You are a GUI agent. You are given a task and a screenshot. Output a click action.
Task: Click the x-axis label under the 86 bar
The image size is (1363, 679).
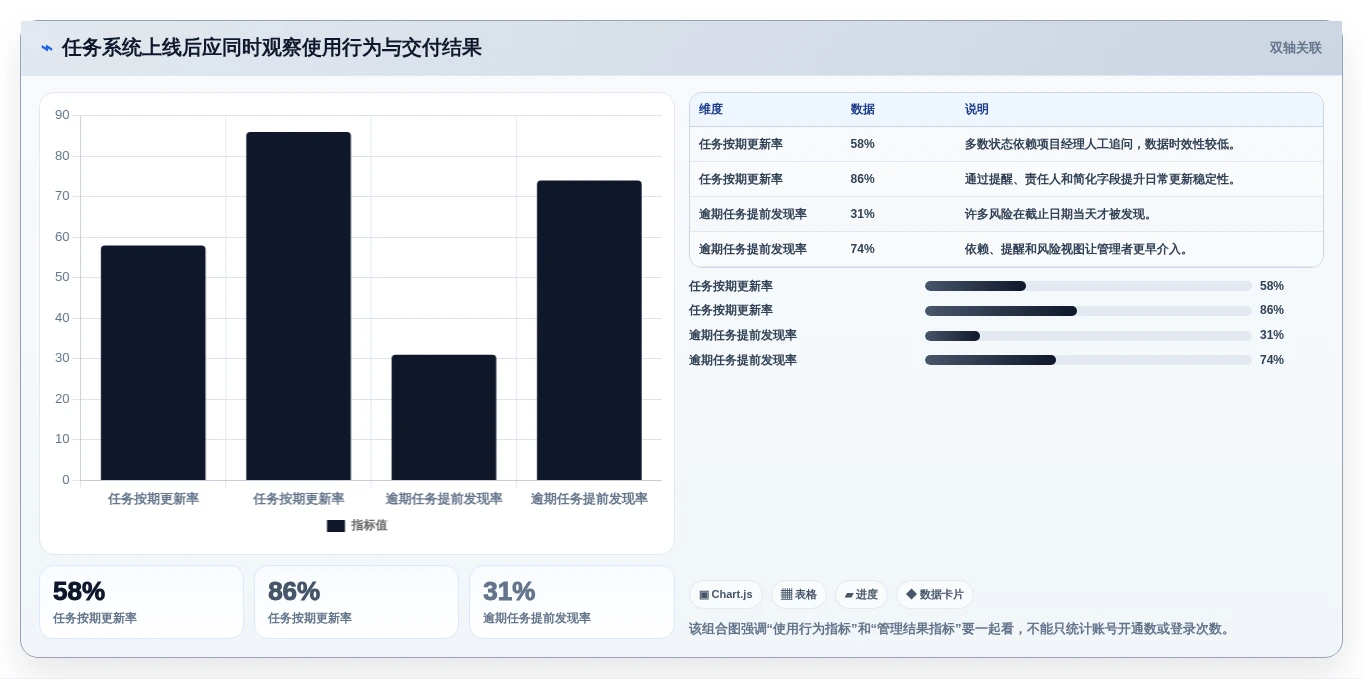point(298,499)
